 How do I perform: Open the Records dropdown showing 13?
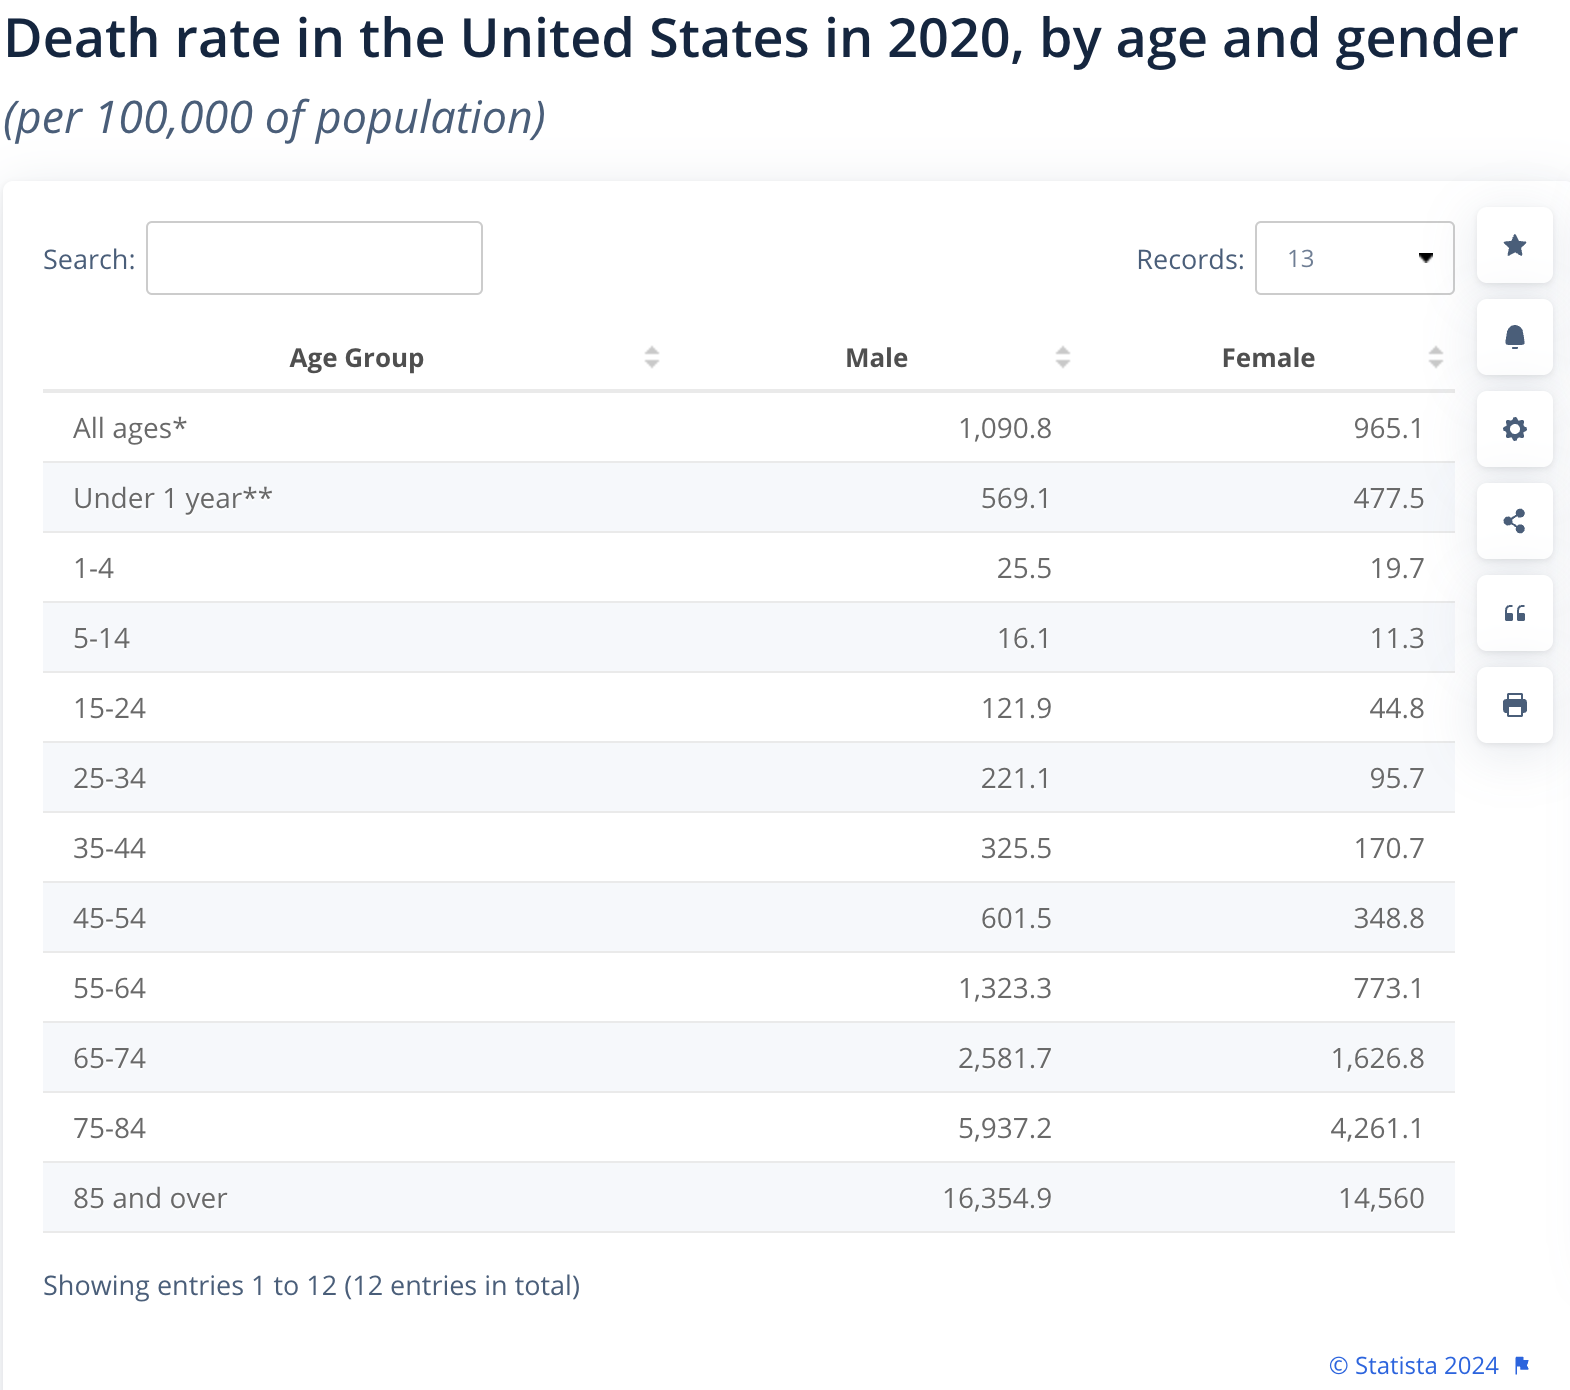1354,259
